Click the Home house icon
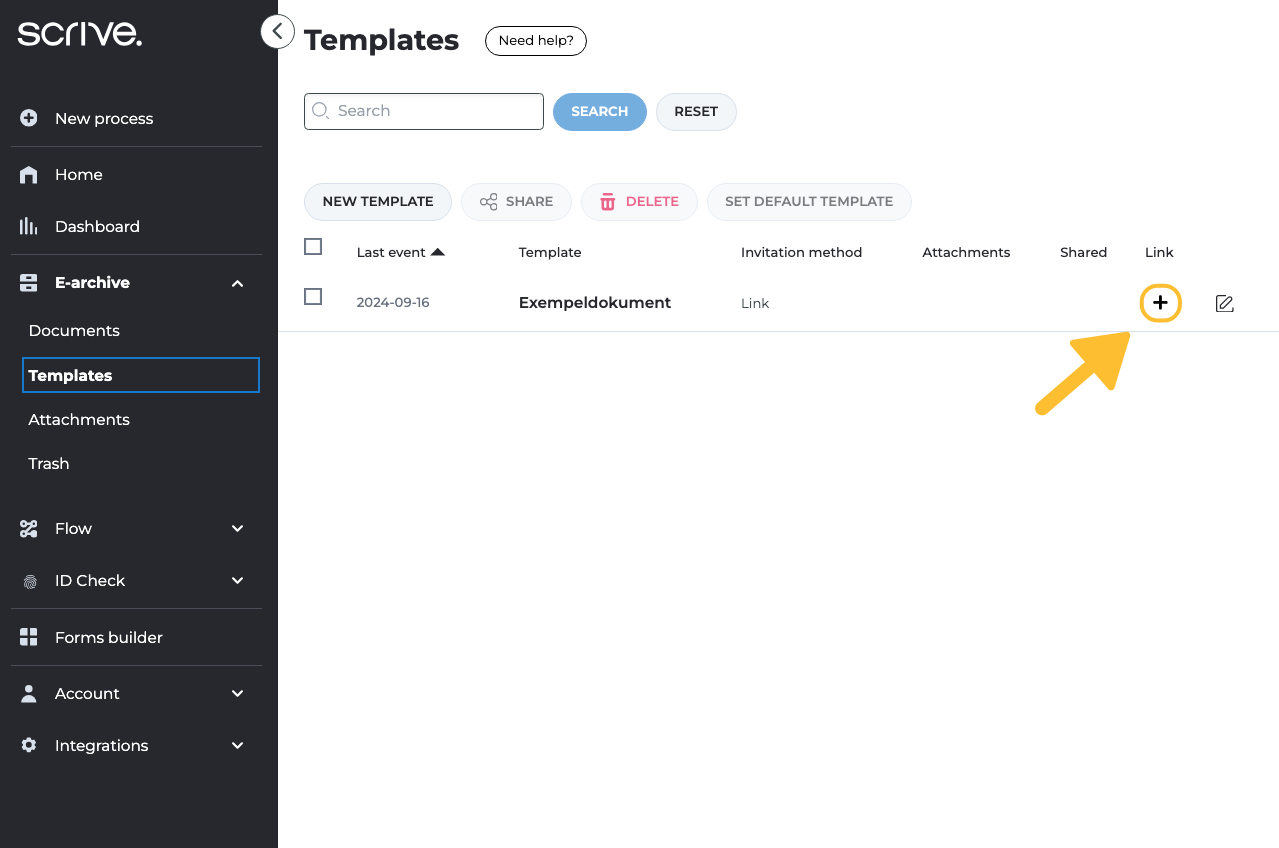Image resolution: width=1279 pixels, height=848 pixels. 29,175
